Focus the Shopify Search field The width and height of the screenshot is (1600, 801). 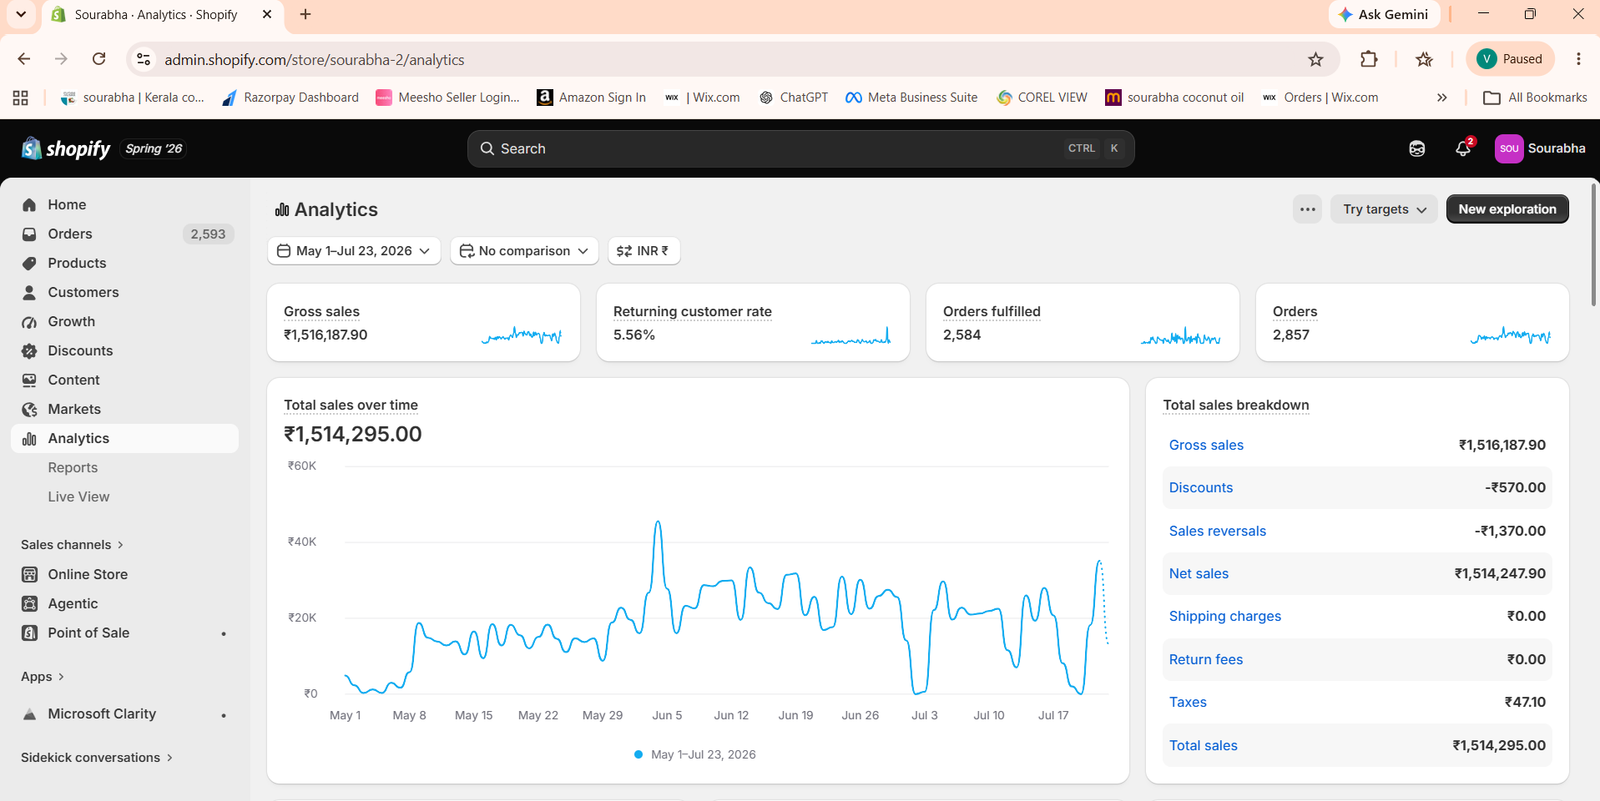[800, 149]
